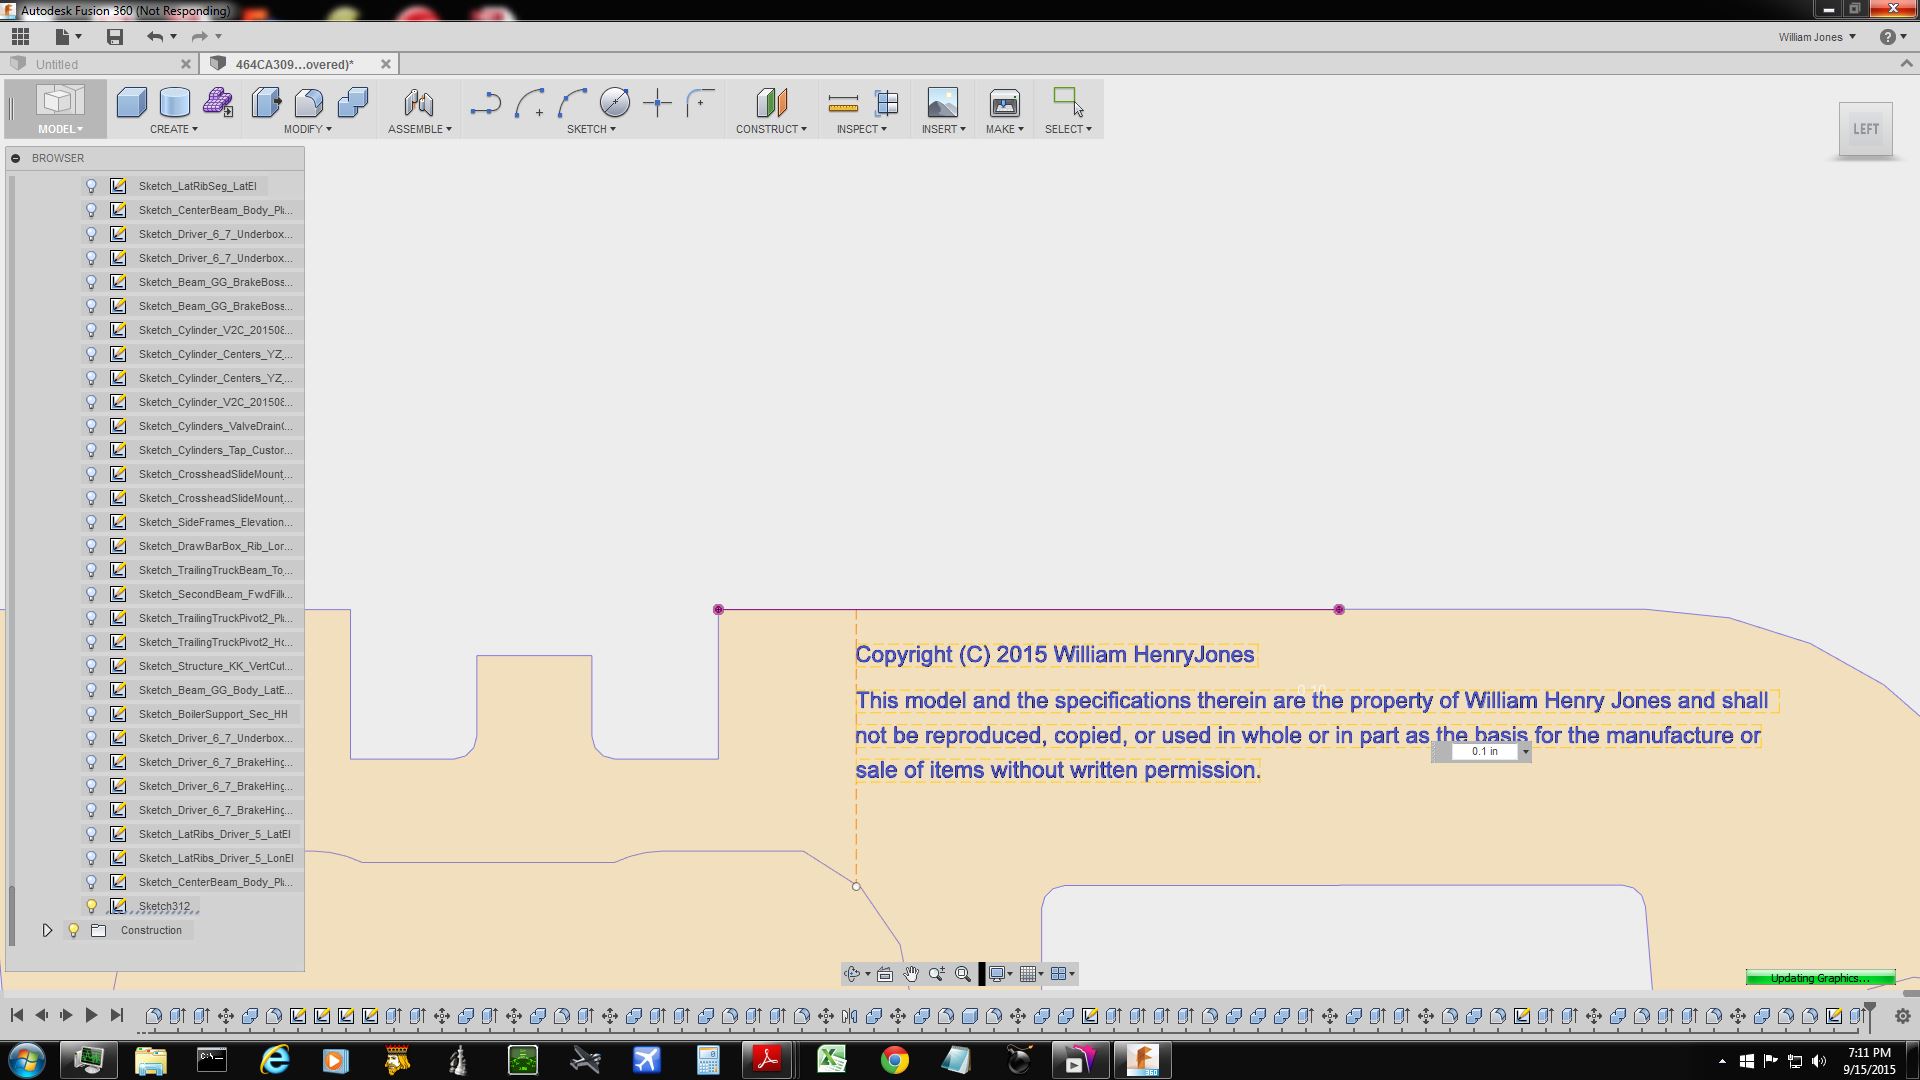Play the timeline
Viewport: 1920px width, 1080px height.
[91, 1015]
